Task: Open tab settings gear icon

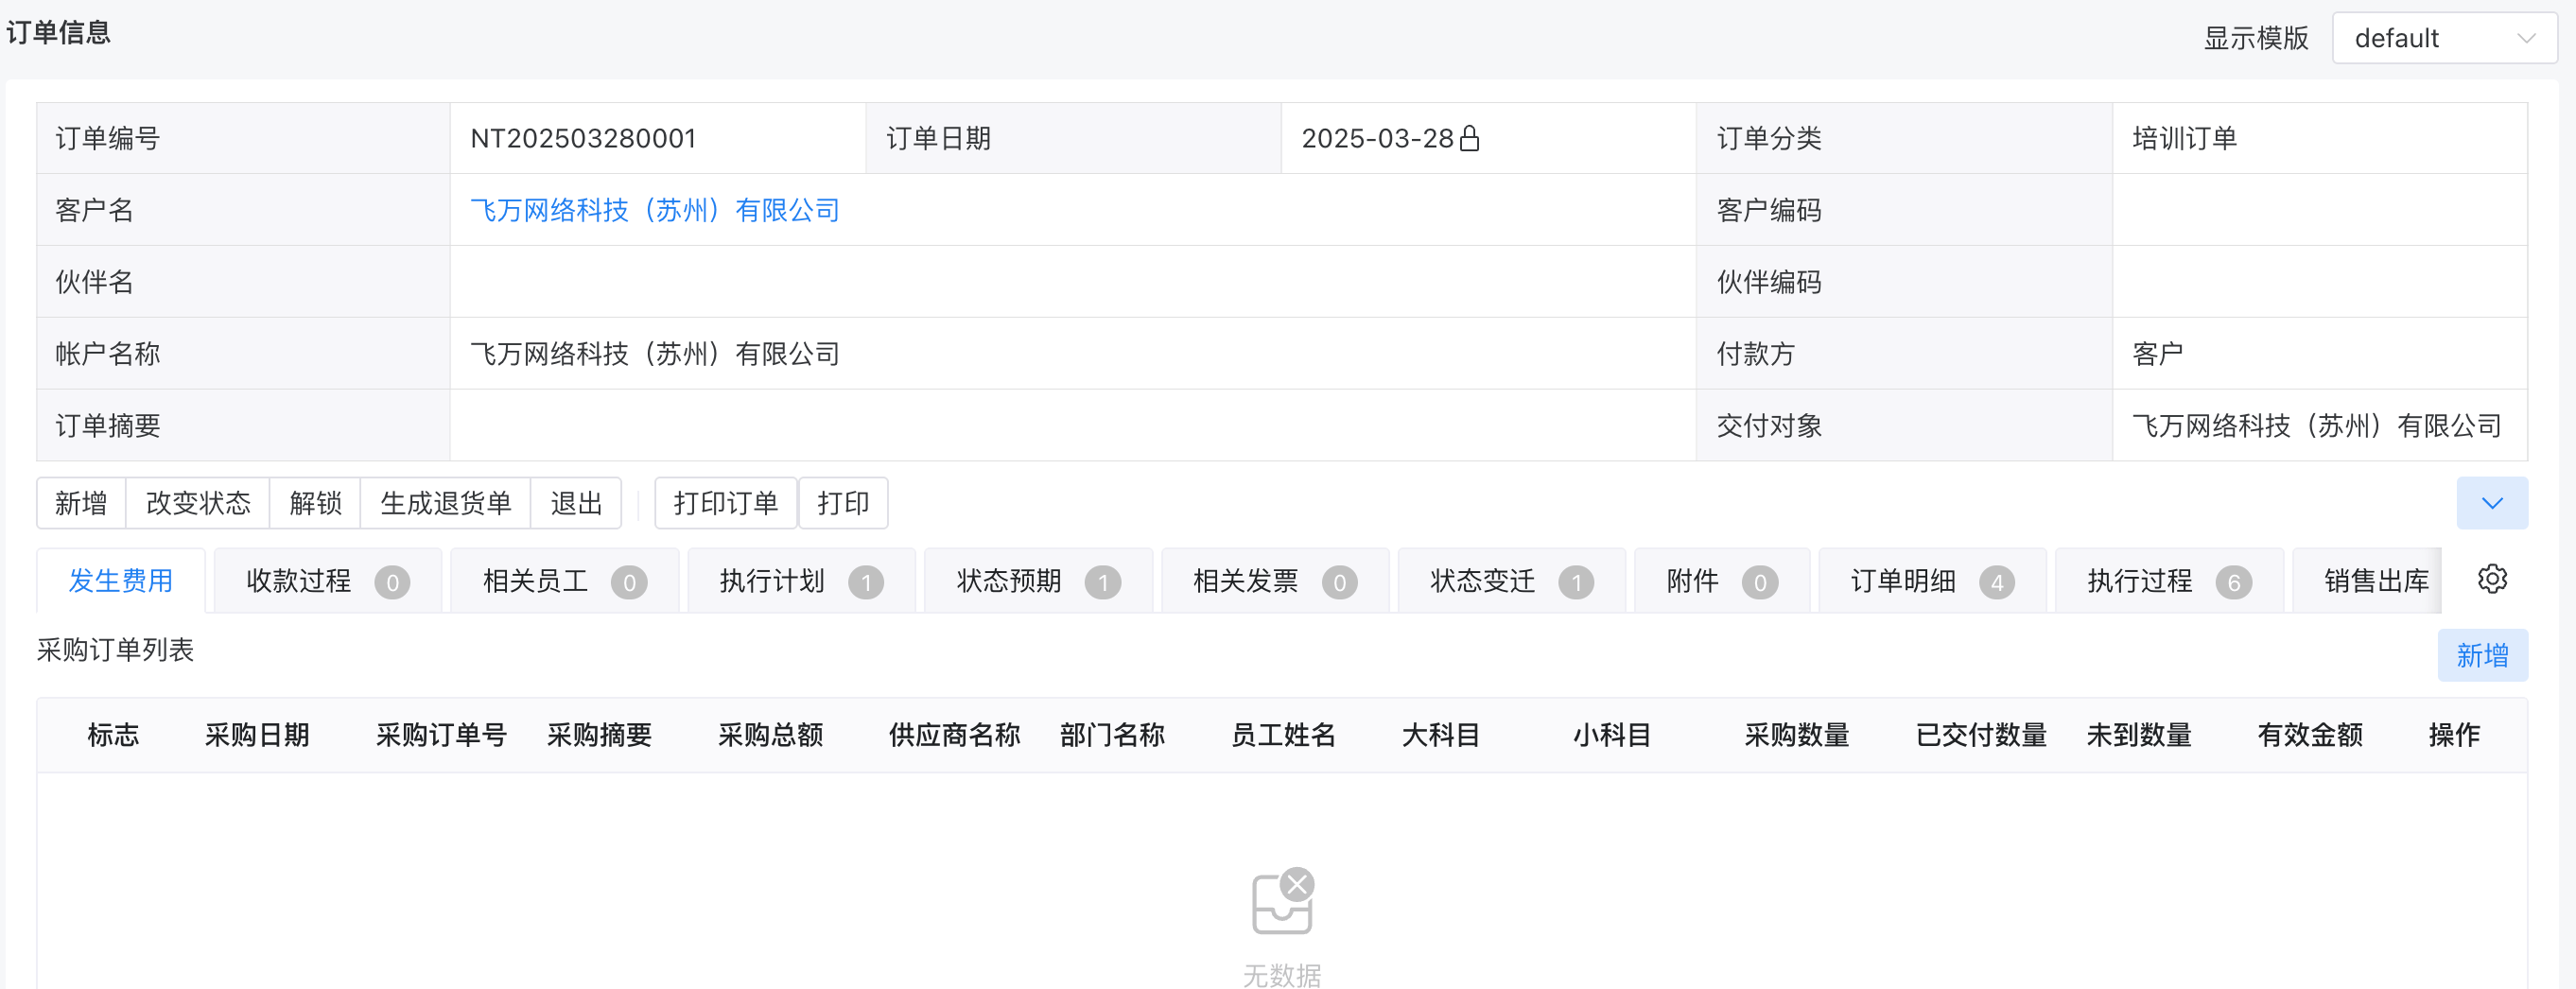Action: click(2491, 579)
